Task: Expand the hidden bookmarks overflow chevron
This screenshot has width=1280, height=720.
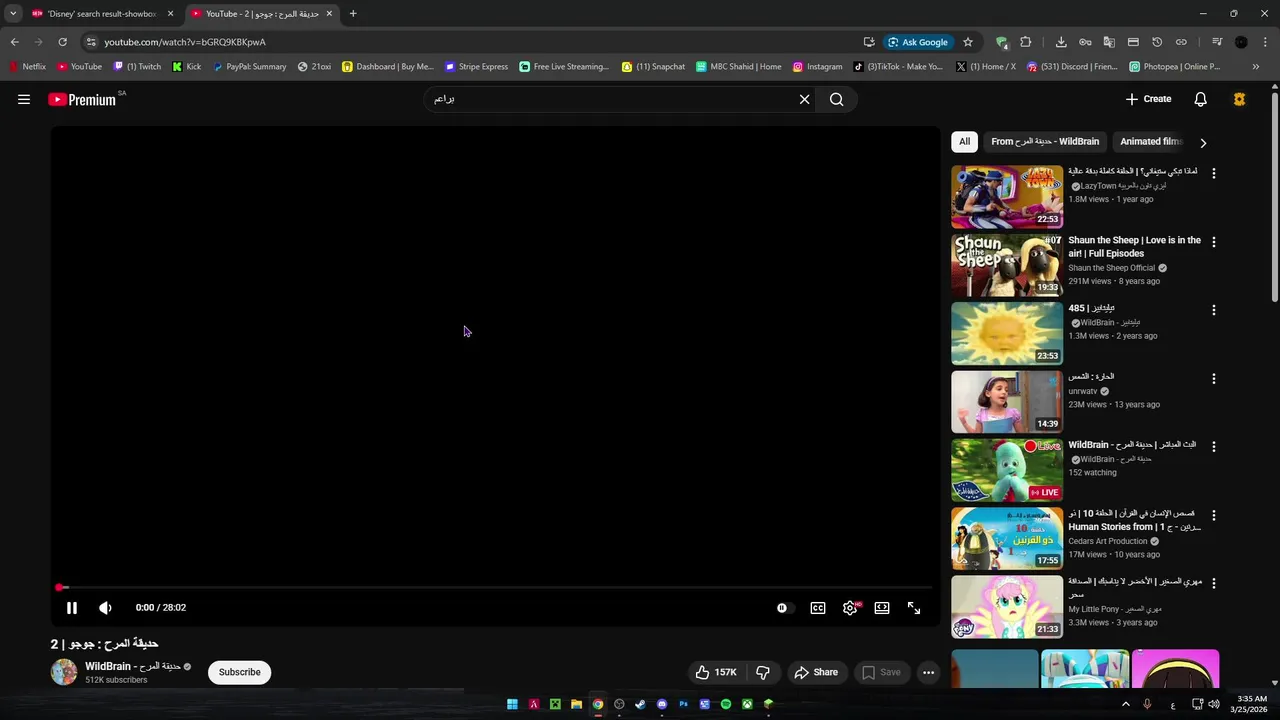Action: (1256, 67)
